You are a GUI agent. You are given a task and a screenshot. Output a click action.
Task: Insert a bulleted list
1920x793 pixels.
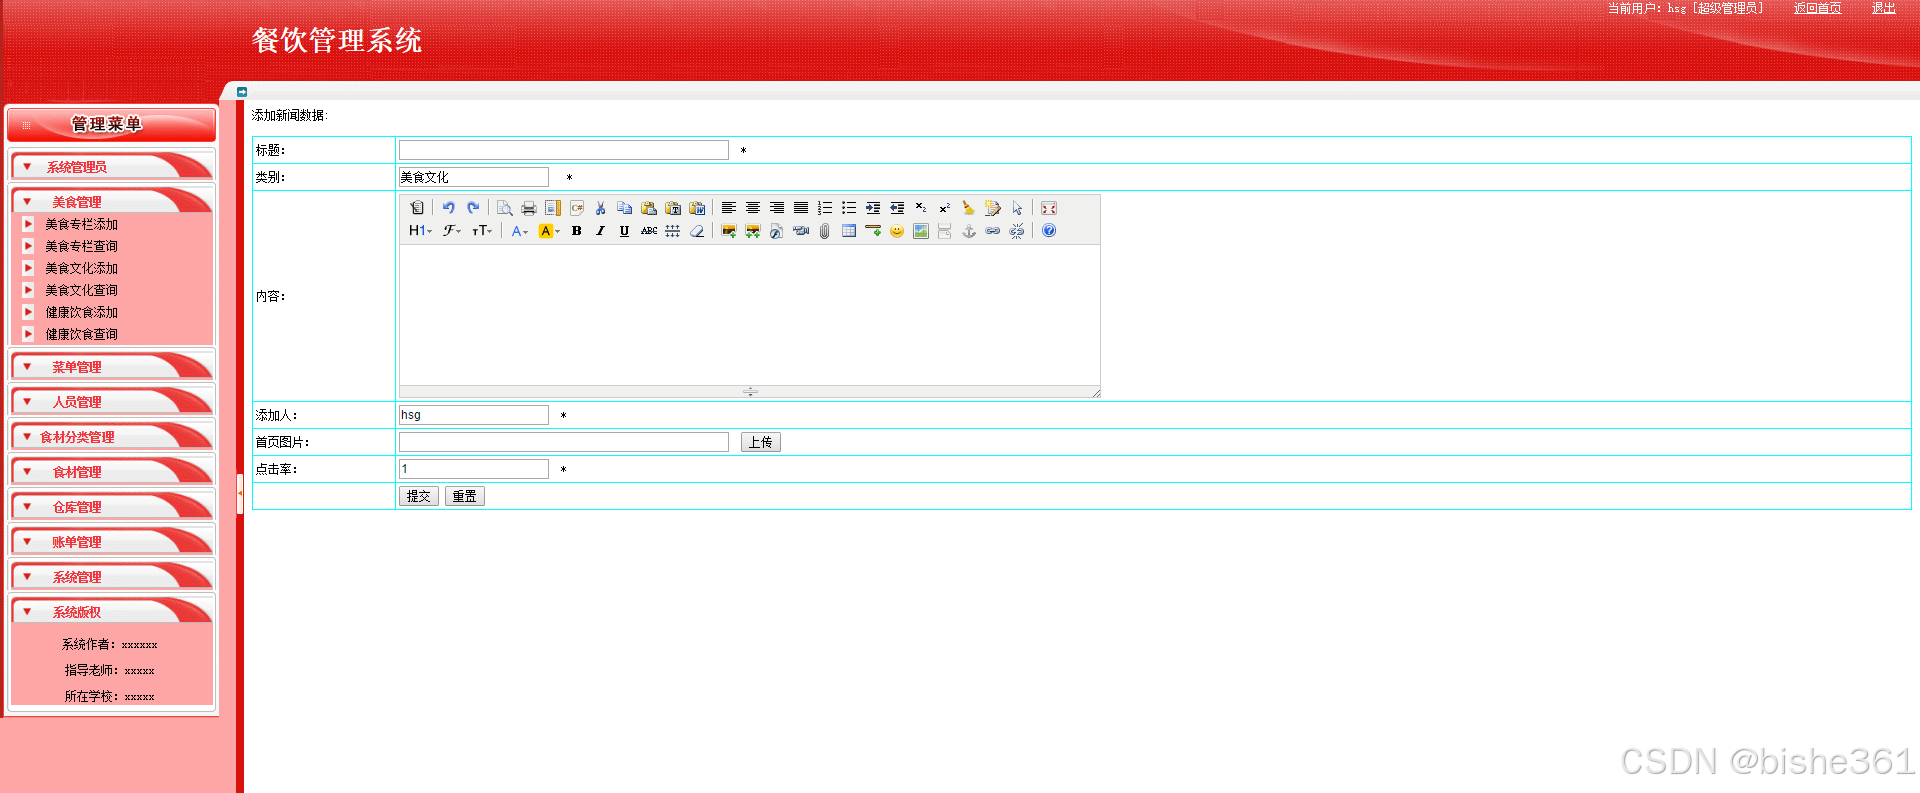coord(849,208)
